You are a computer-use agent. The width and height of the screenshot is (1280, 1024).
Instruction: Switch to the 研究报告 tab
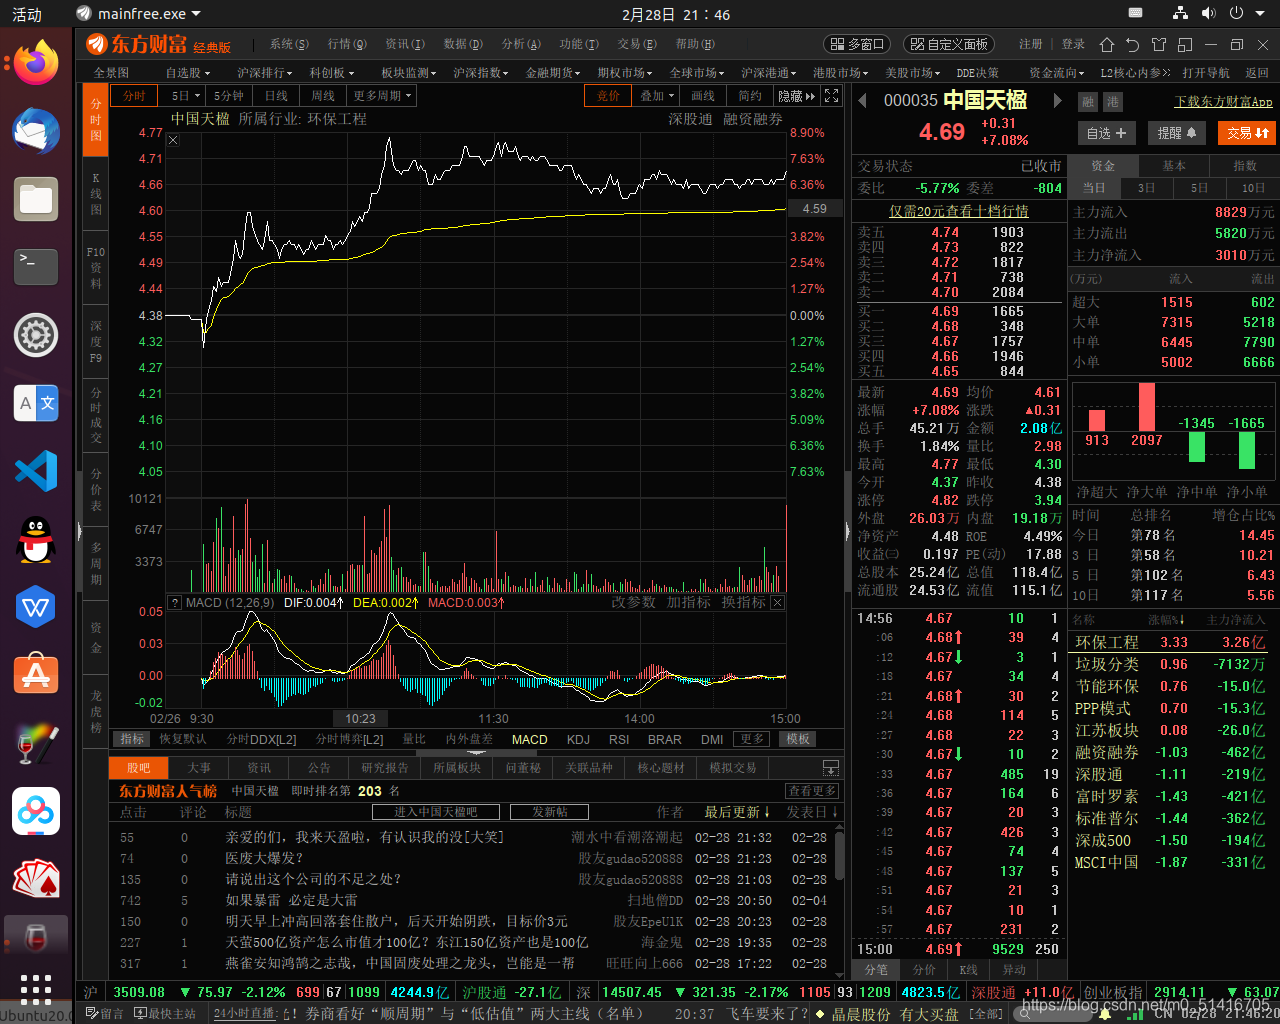pyautogui.click(x=385, y=768)
